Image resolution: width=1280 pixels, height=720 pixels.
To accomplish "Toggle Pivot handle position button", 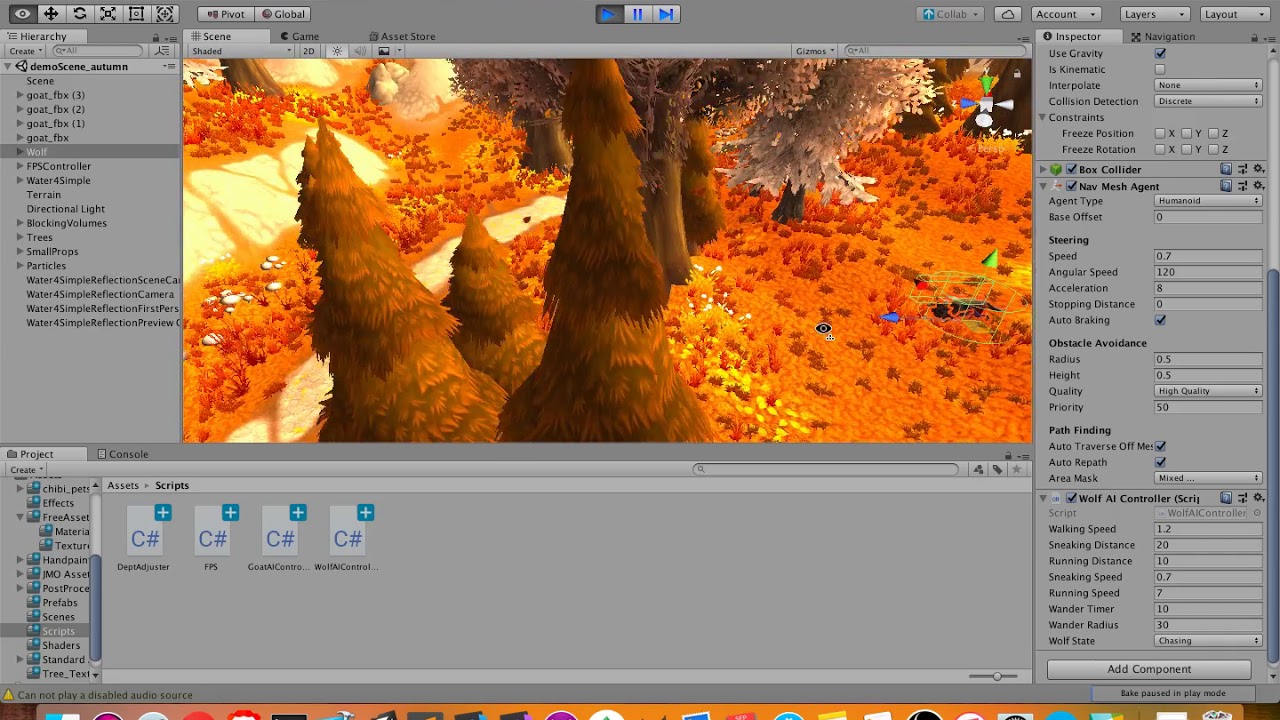I will pos(226,14).
